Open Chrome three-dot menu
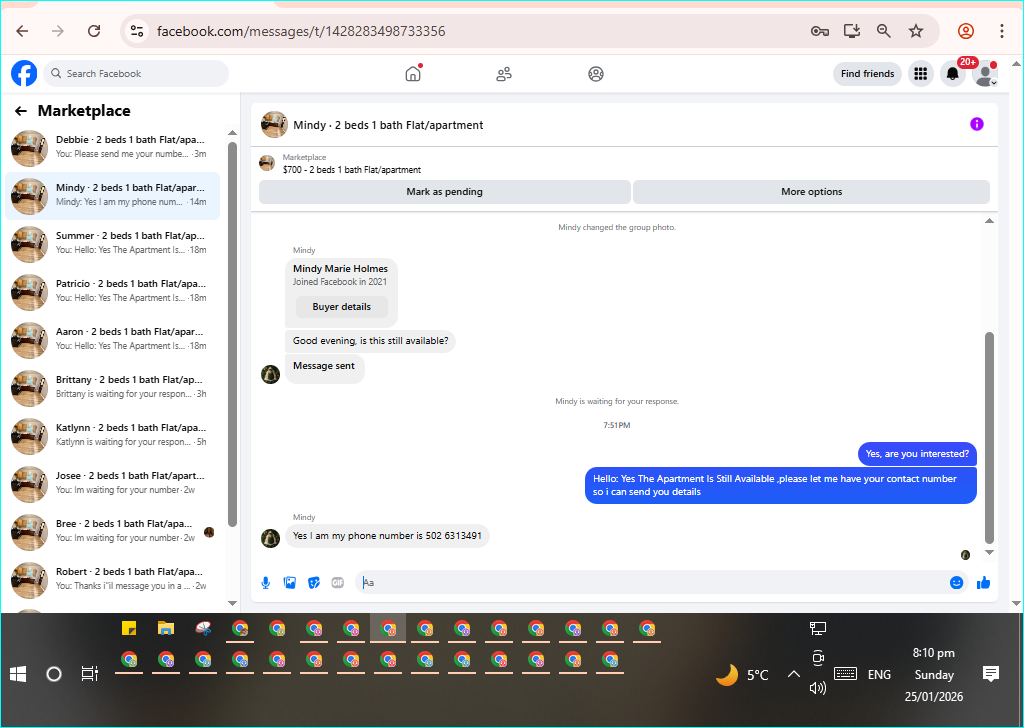The width and height of the screenshot is (1024, 728). [1001, 31]
